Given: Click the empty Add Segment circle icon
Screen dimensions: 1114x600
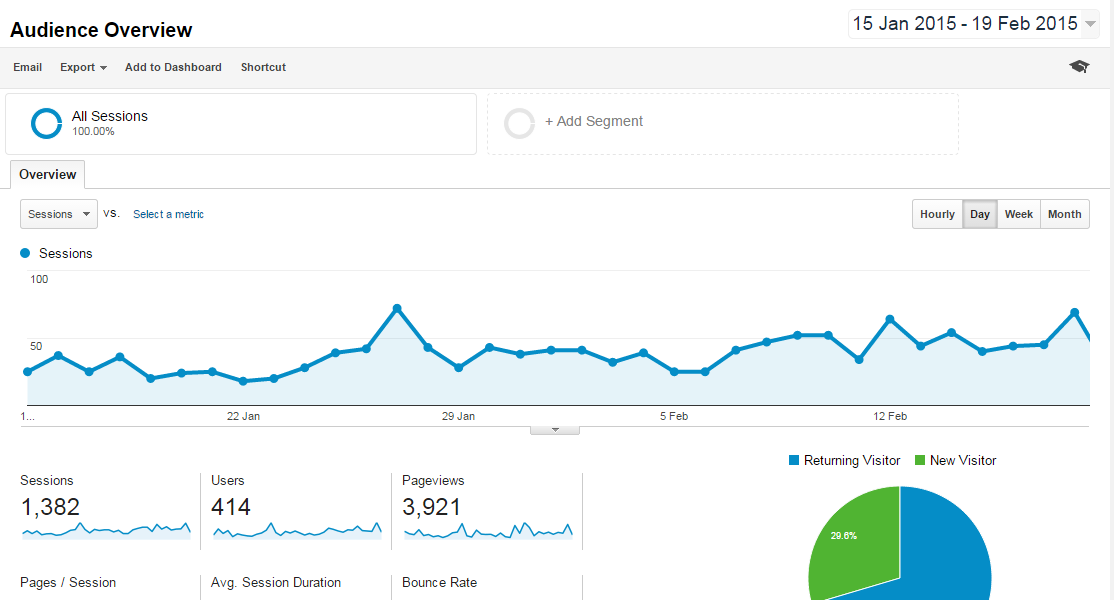Looking at the screenshot, I should [519, 124].
